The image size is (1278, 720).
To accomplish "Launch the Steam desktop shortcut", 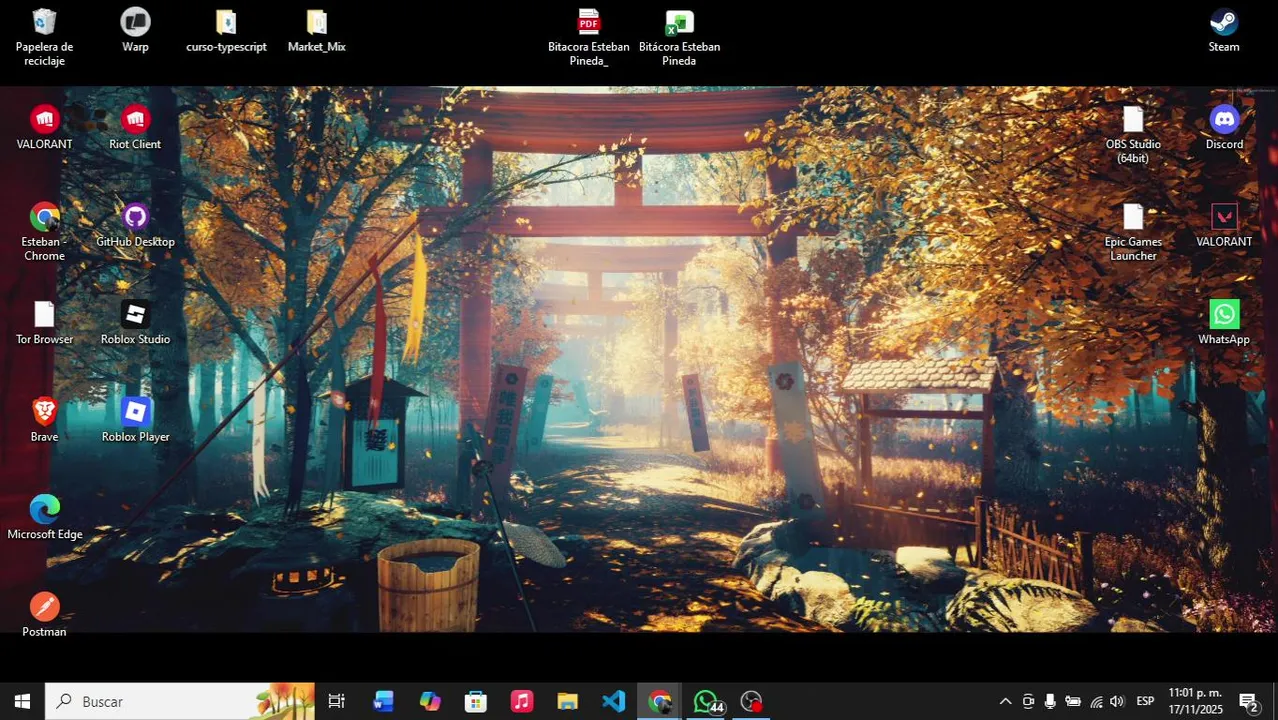I will tap(1224, 31).
